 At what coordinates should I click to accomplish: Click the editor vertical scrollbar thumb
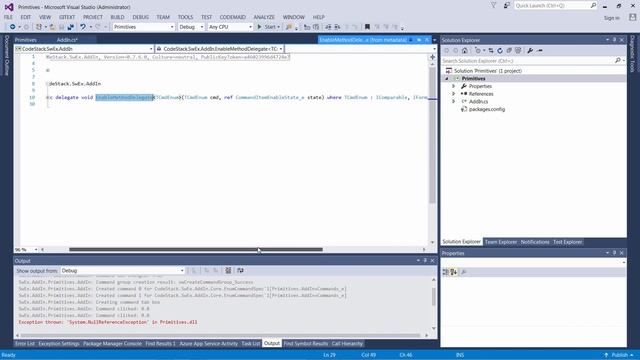tap(432, 135)
